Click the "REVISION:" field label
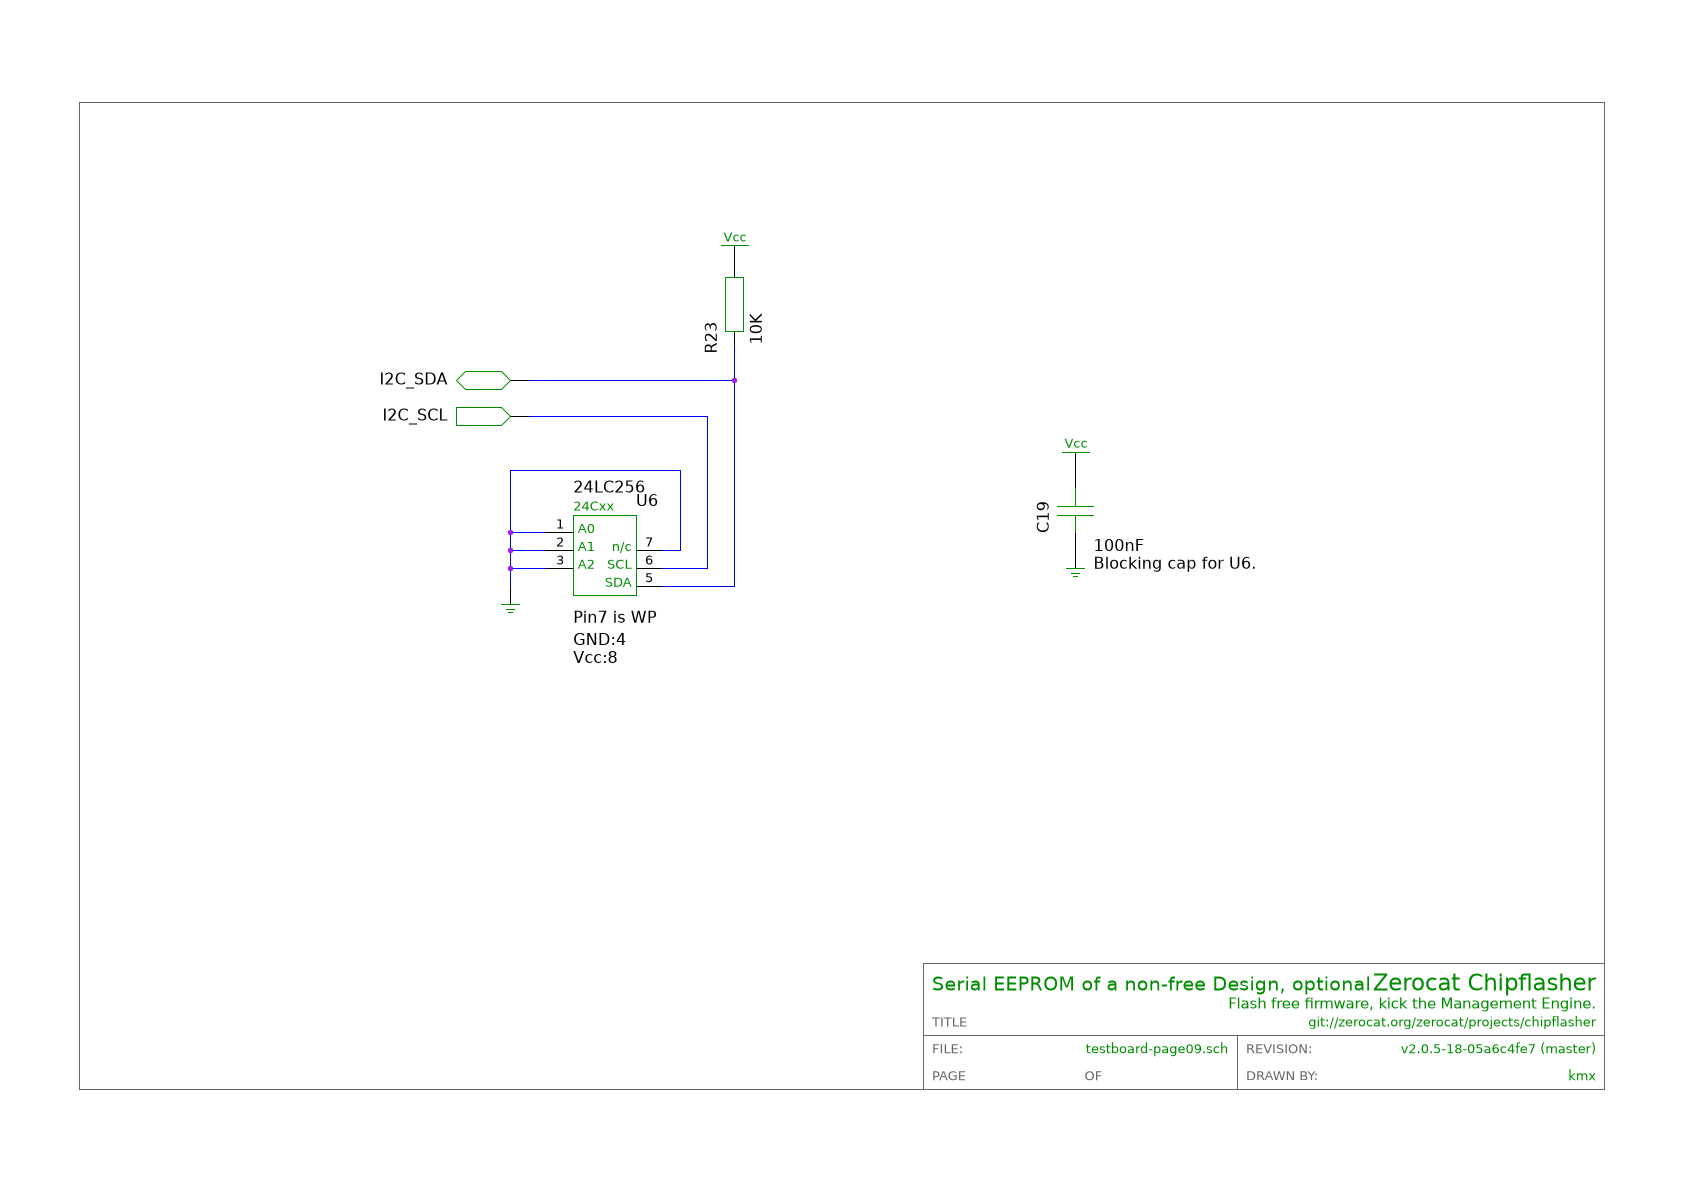The image size is (1684, 1191). click(x=1279, y=1049)
